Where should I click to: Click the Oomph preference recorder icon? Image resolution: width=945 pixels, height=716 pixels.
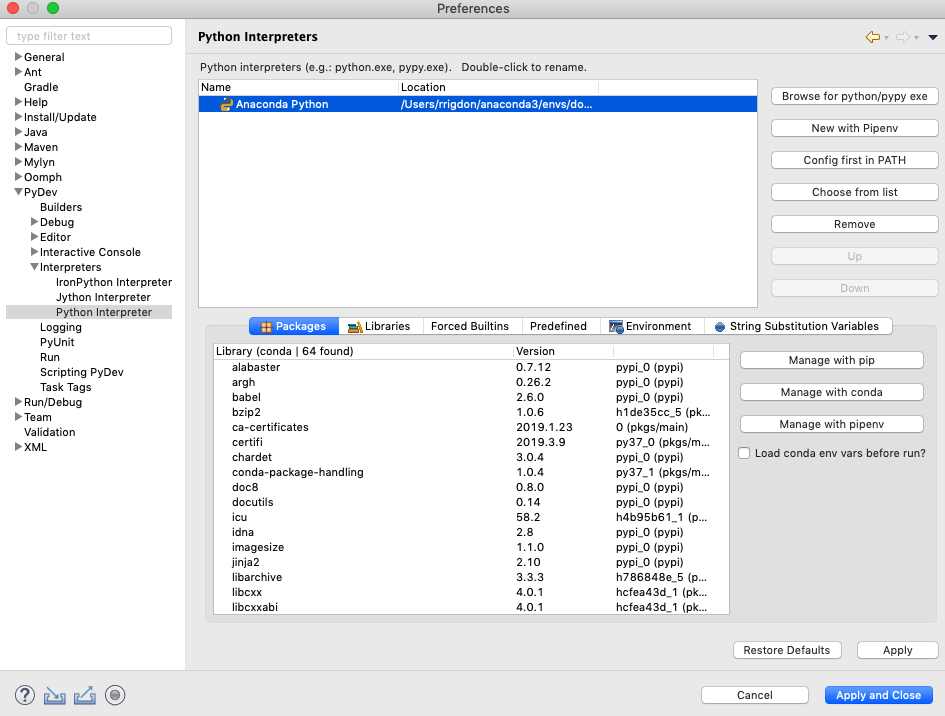click(x=115, y=695)
